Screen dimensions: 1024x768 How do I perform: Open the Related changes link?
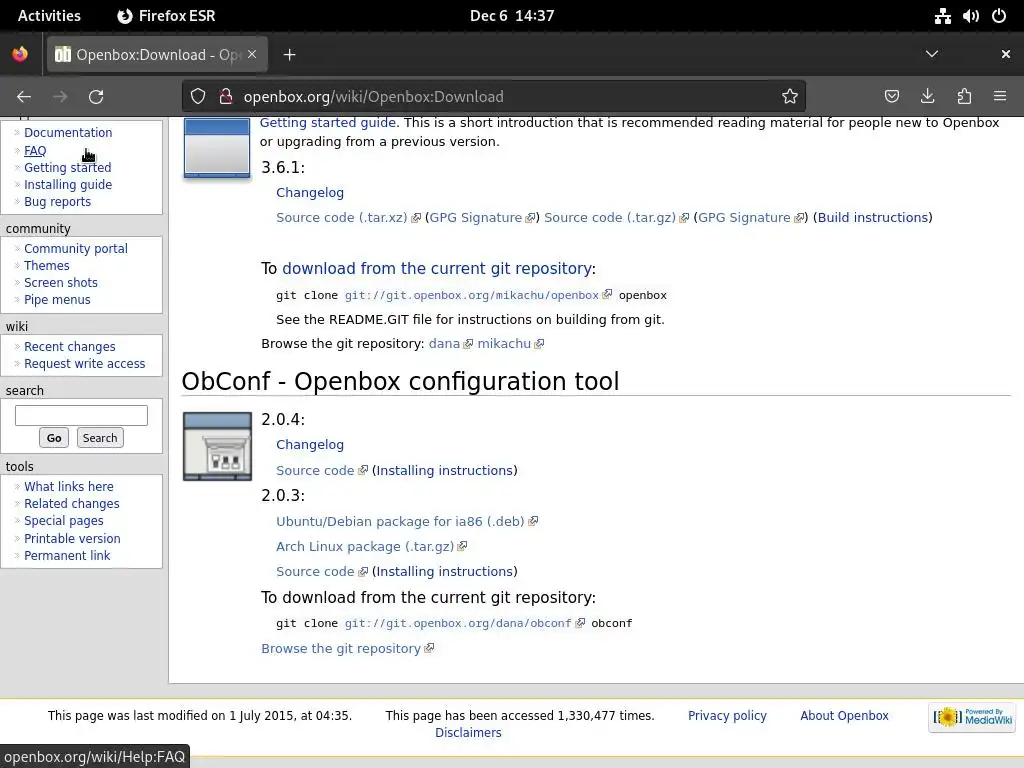click(x=72, y=504)
